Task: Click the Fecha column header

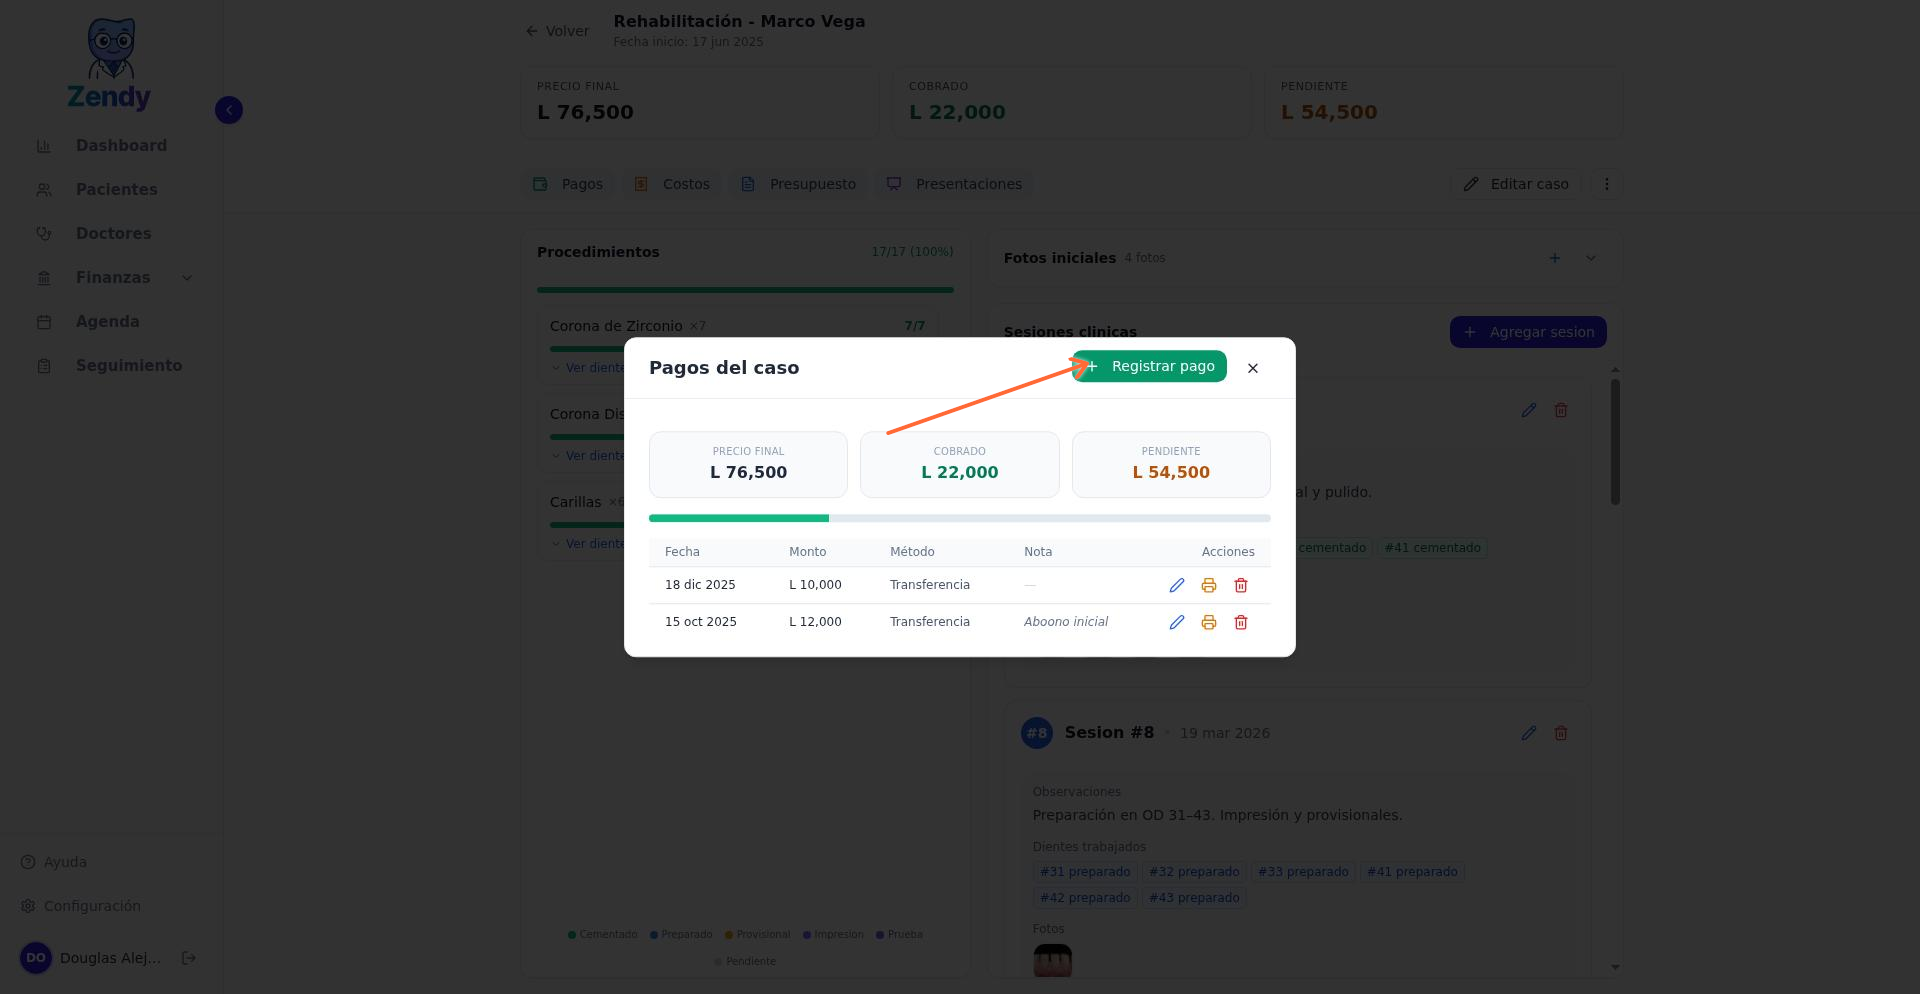Action: pos(682,552)
